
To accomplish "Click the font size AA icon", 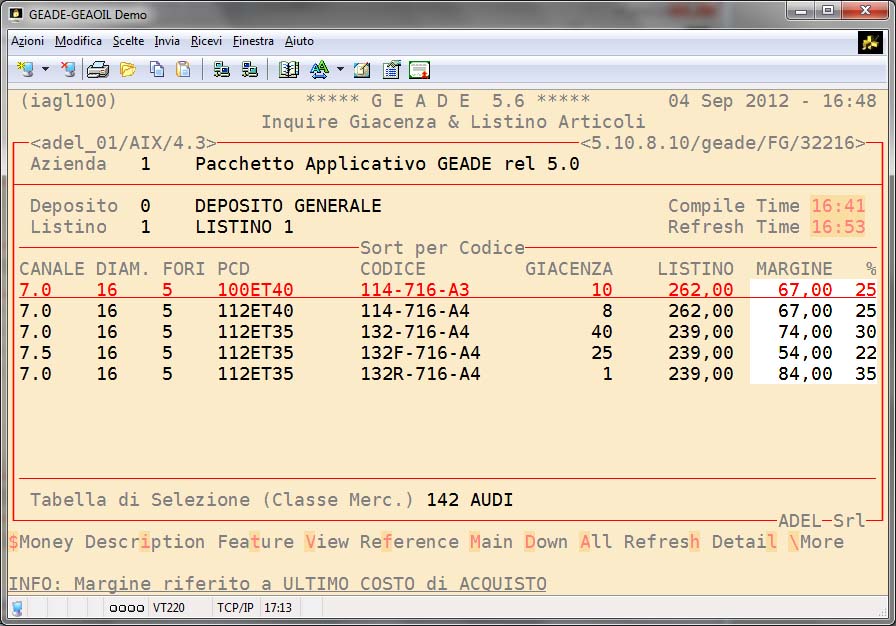I will [x=319, y=70].
